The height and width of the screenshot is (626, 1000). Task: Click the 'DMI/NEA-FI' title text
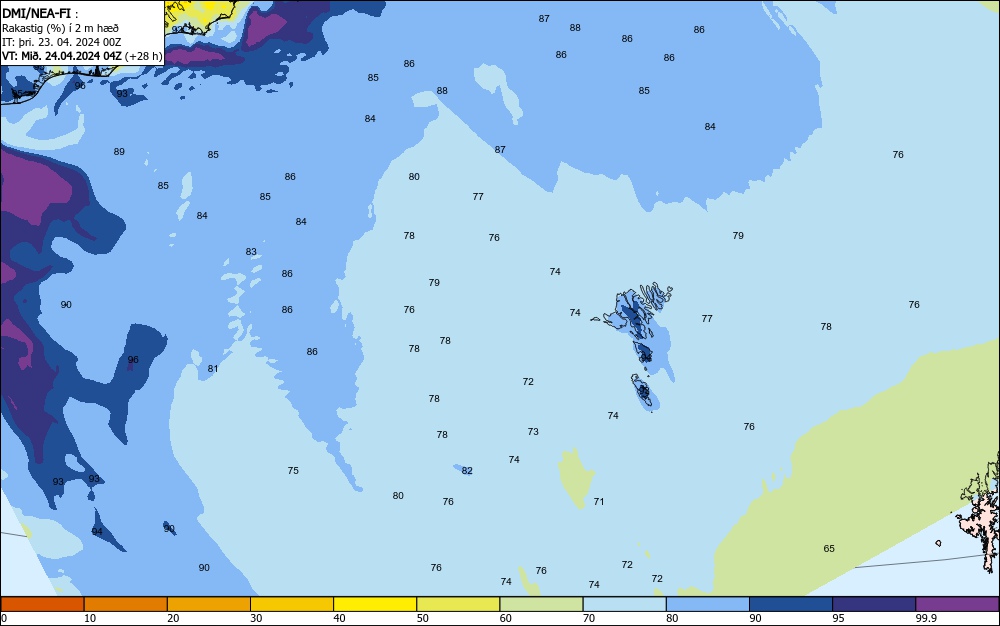click(x=36, y=13)
